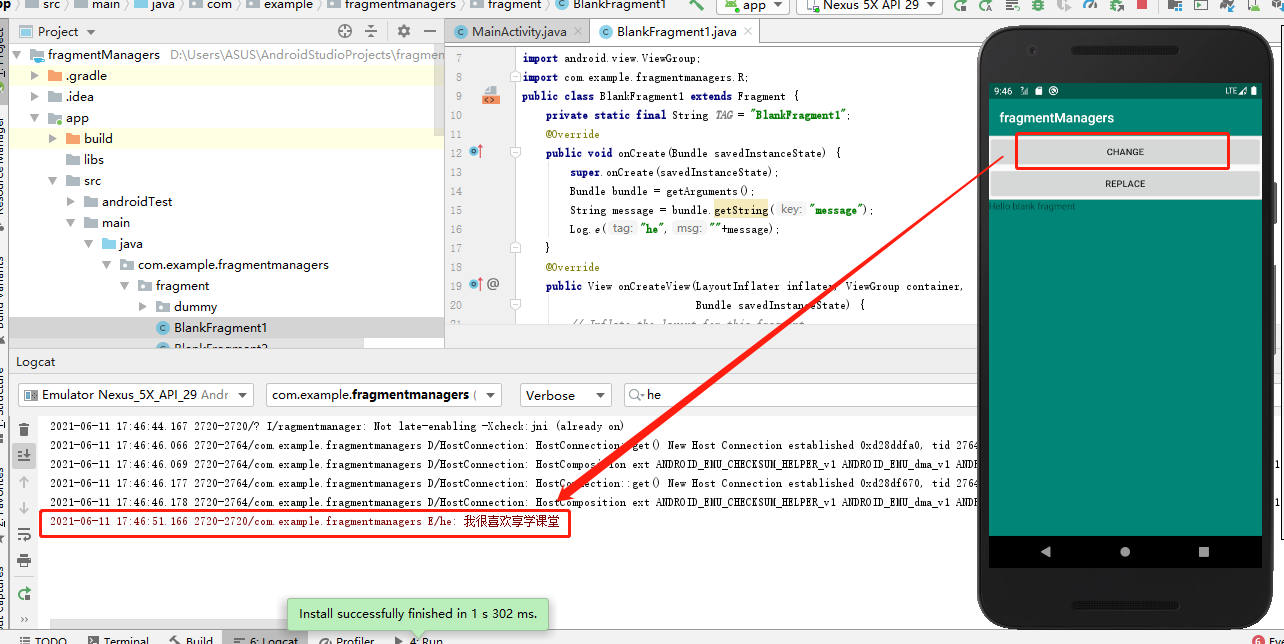Open the Profiler tool window tab
The height and width of the screenshot is (644, 1284).
(346, 638)
